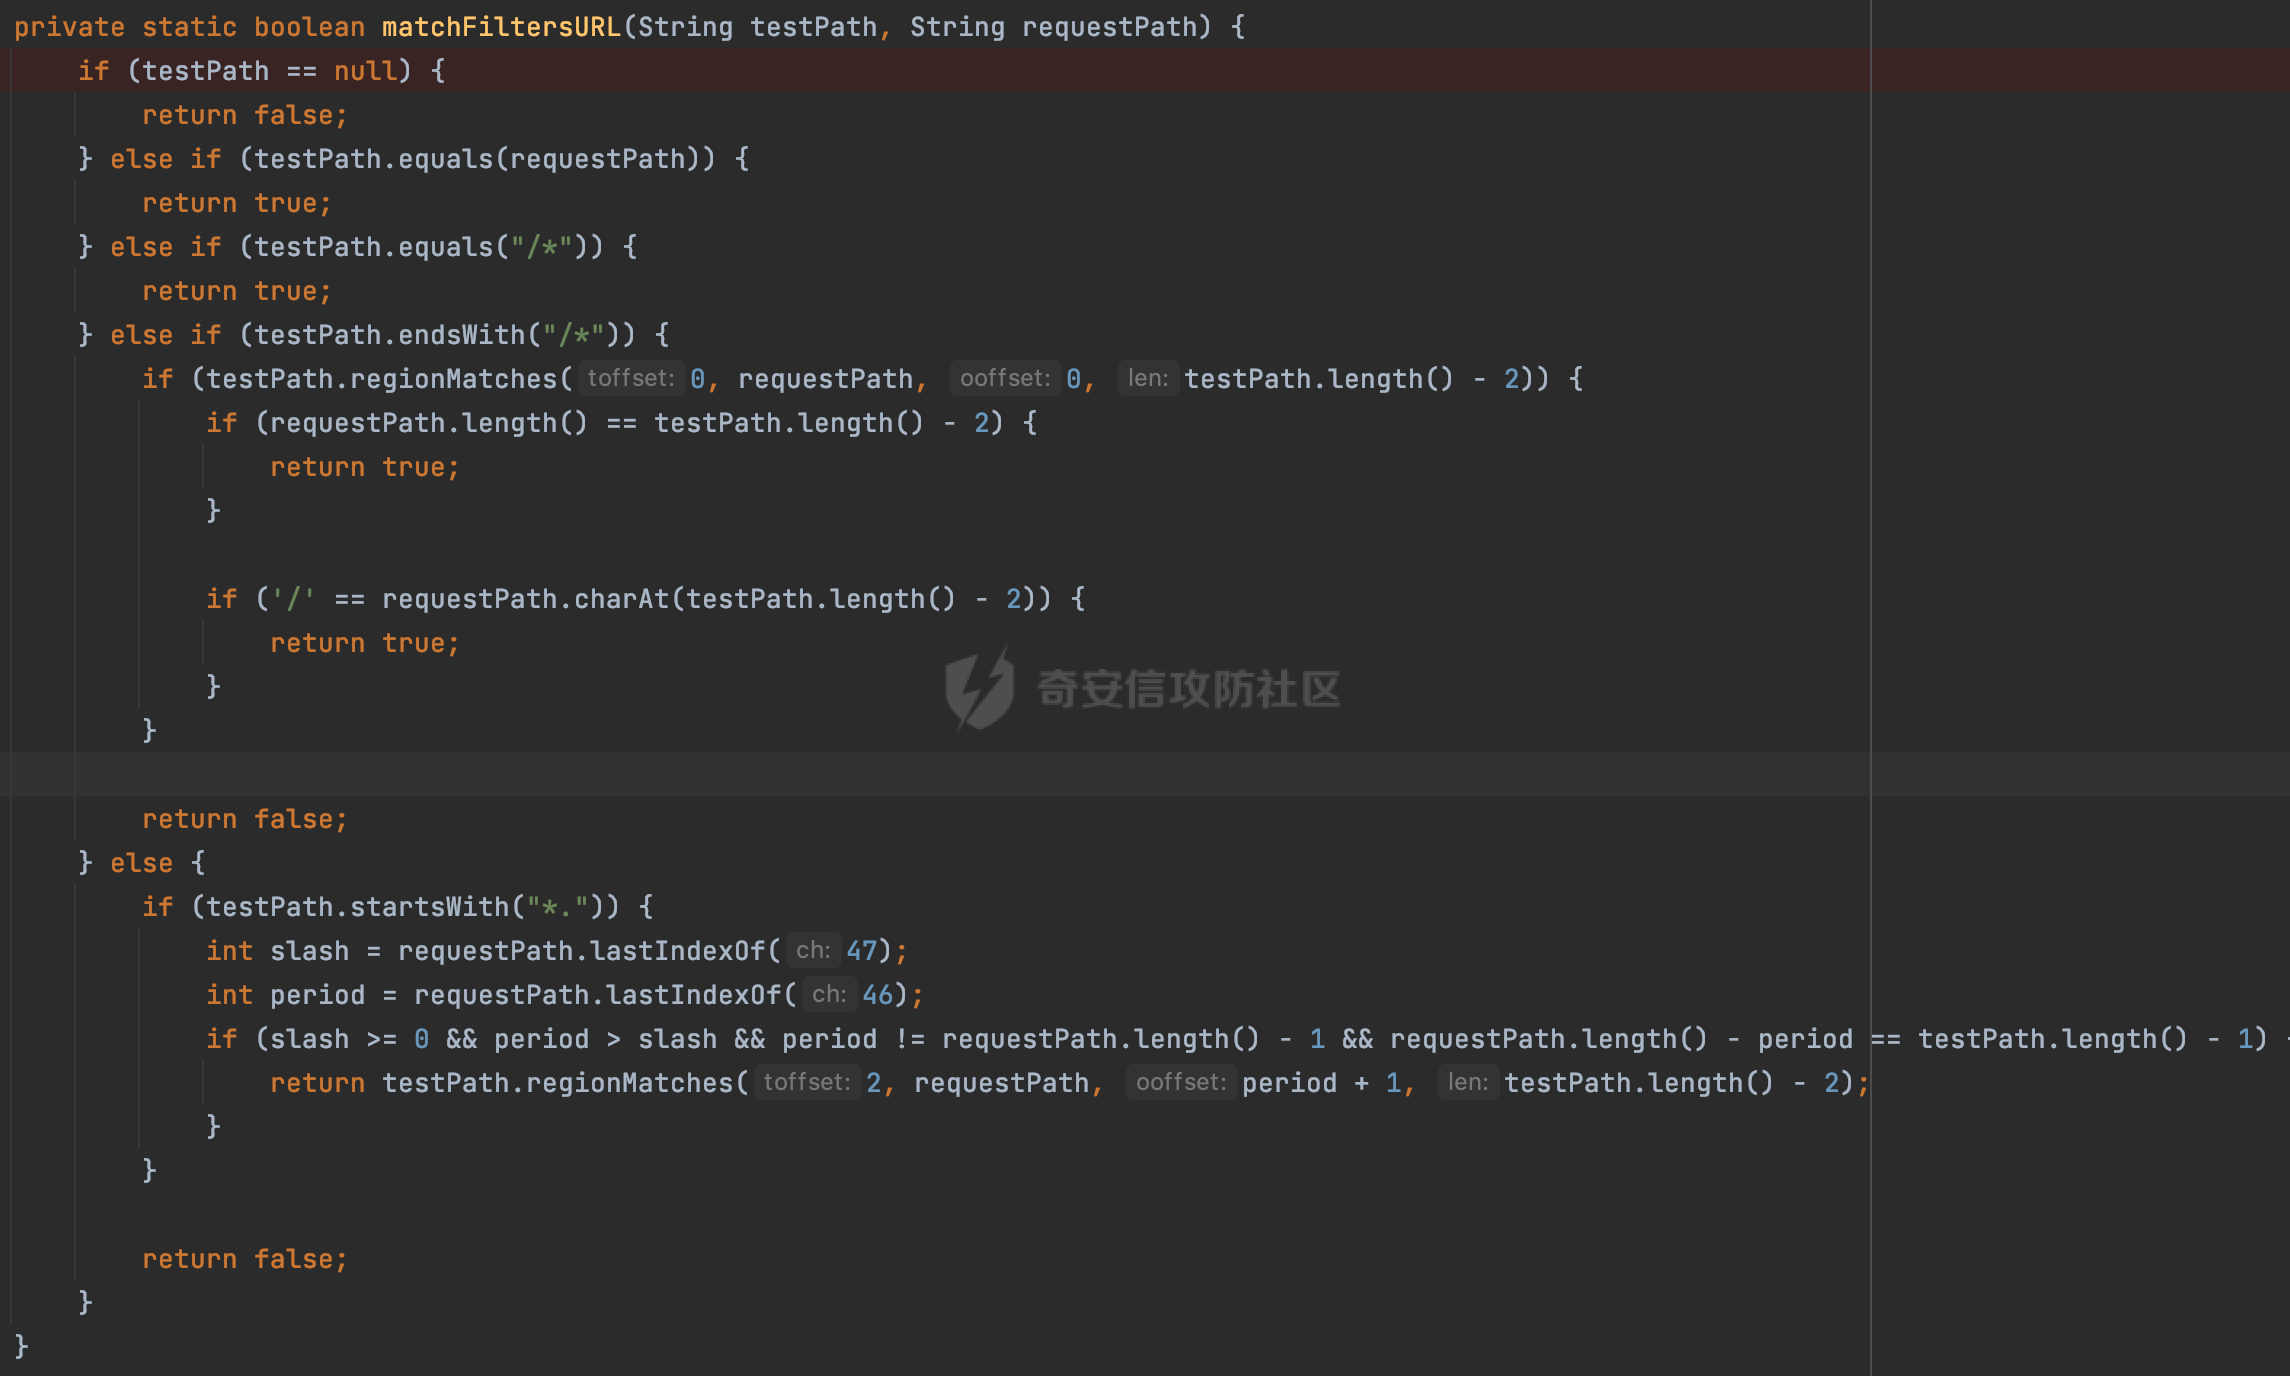This screenshot has width=2290, height=1376.
Task: Click the 'ch:' hint before 46
Action: (829, 994)
